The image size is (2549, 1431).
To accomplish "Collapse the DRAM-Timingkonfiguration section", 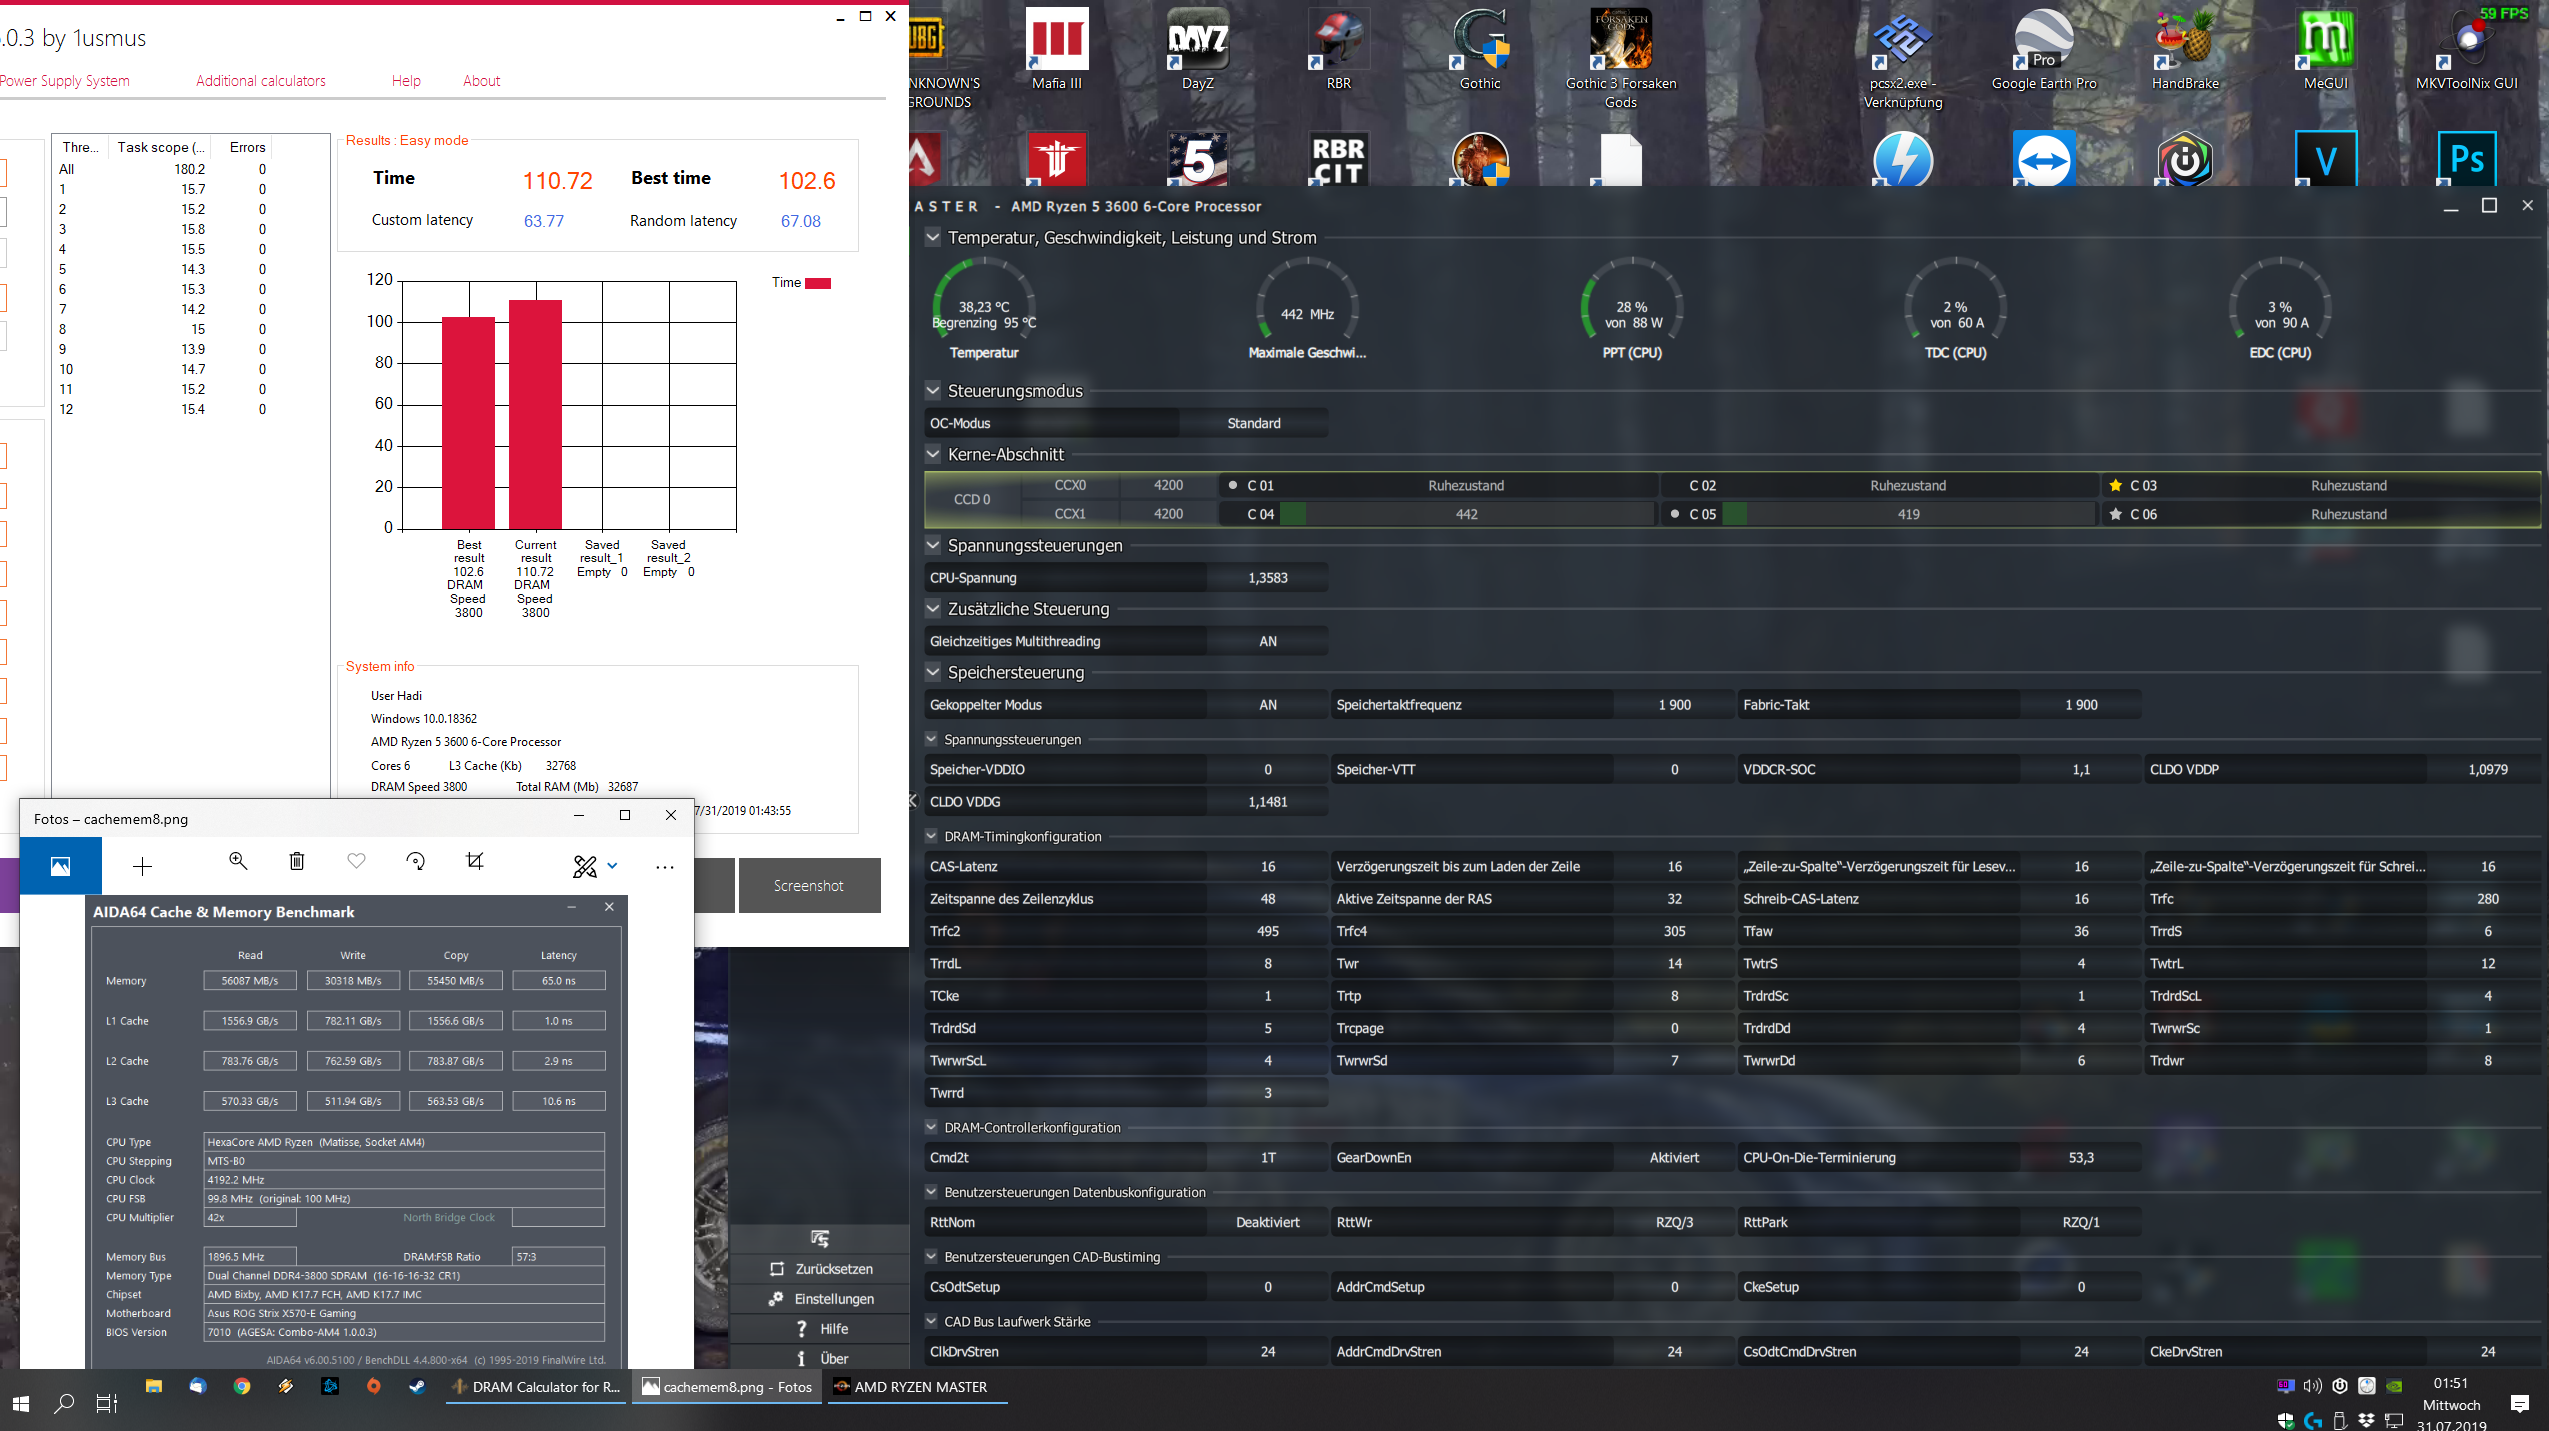I will click(931, 836).
